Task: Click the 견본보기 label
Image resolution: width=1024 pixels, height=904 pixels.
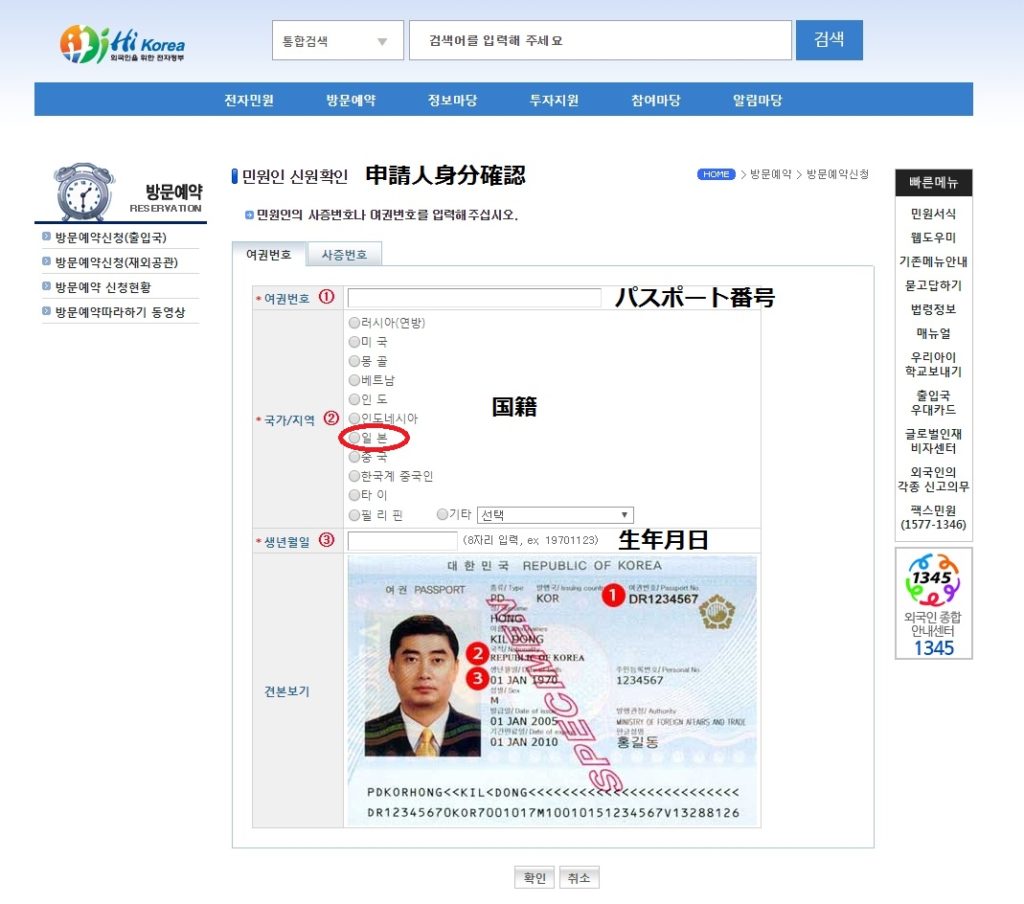Action: pyautogui.click(x=287, y=691)
